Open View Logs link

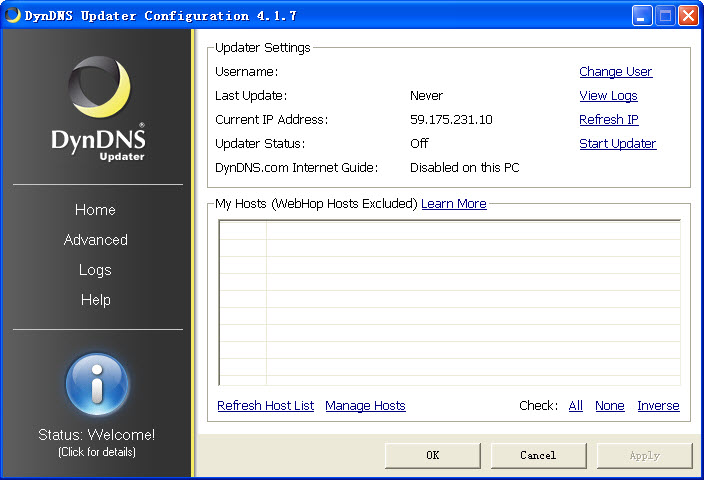point(608,96)
